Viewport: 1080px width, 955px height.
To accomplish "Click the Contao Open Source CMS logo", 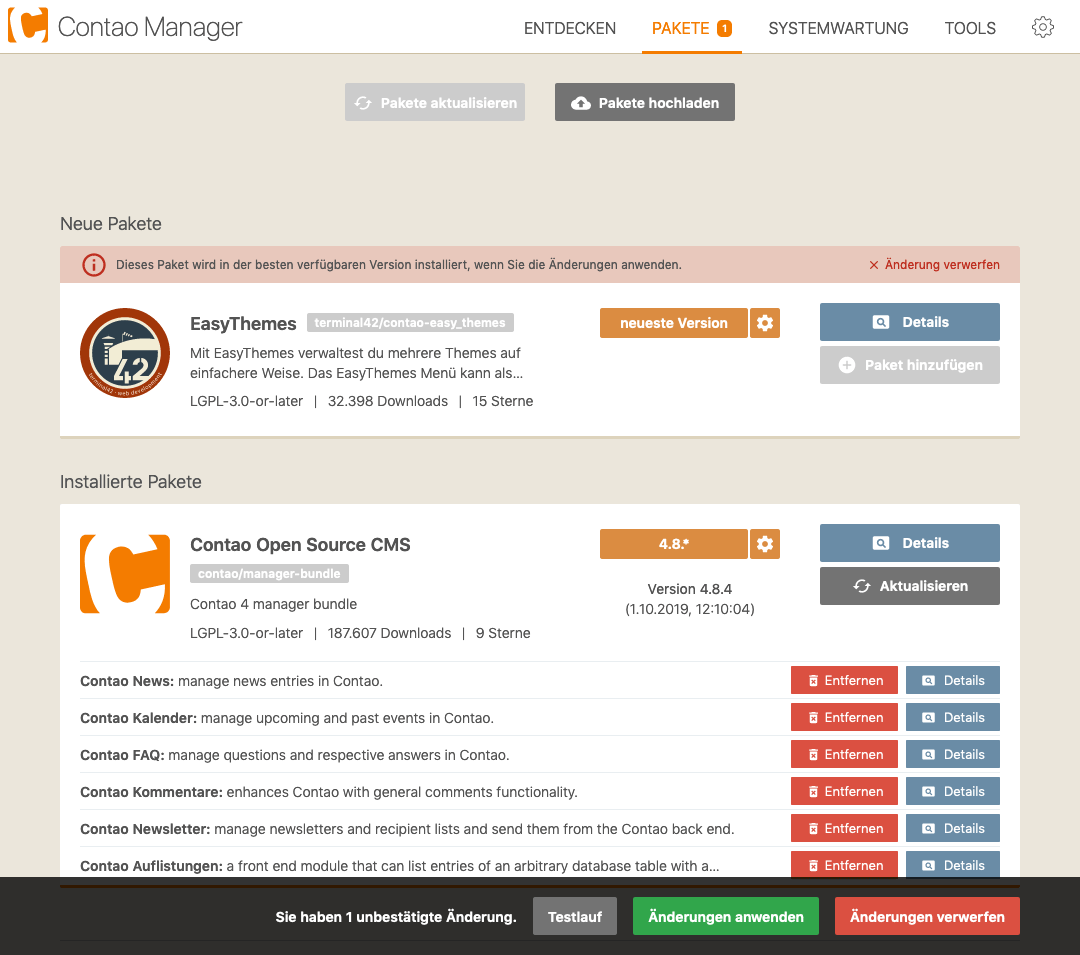I will click(125, 574).
